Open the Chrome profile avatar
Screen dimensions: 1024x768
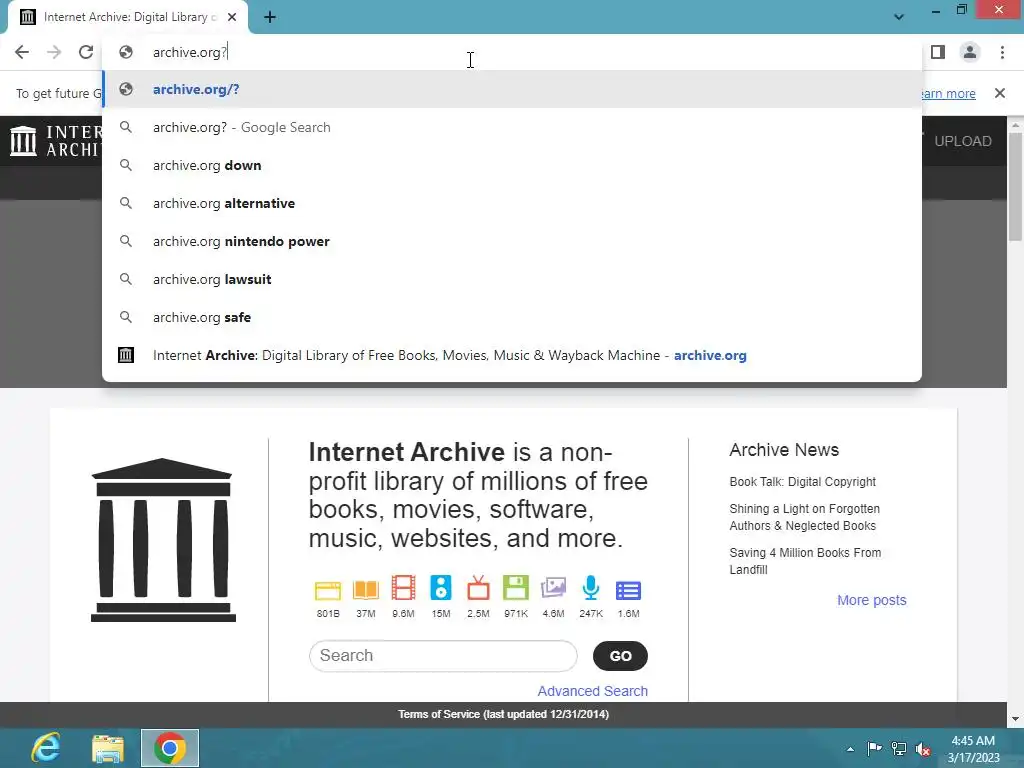[970, 52]
